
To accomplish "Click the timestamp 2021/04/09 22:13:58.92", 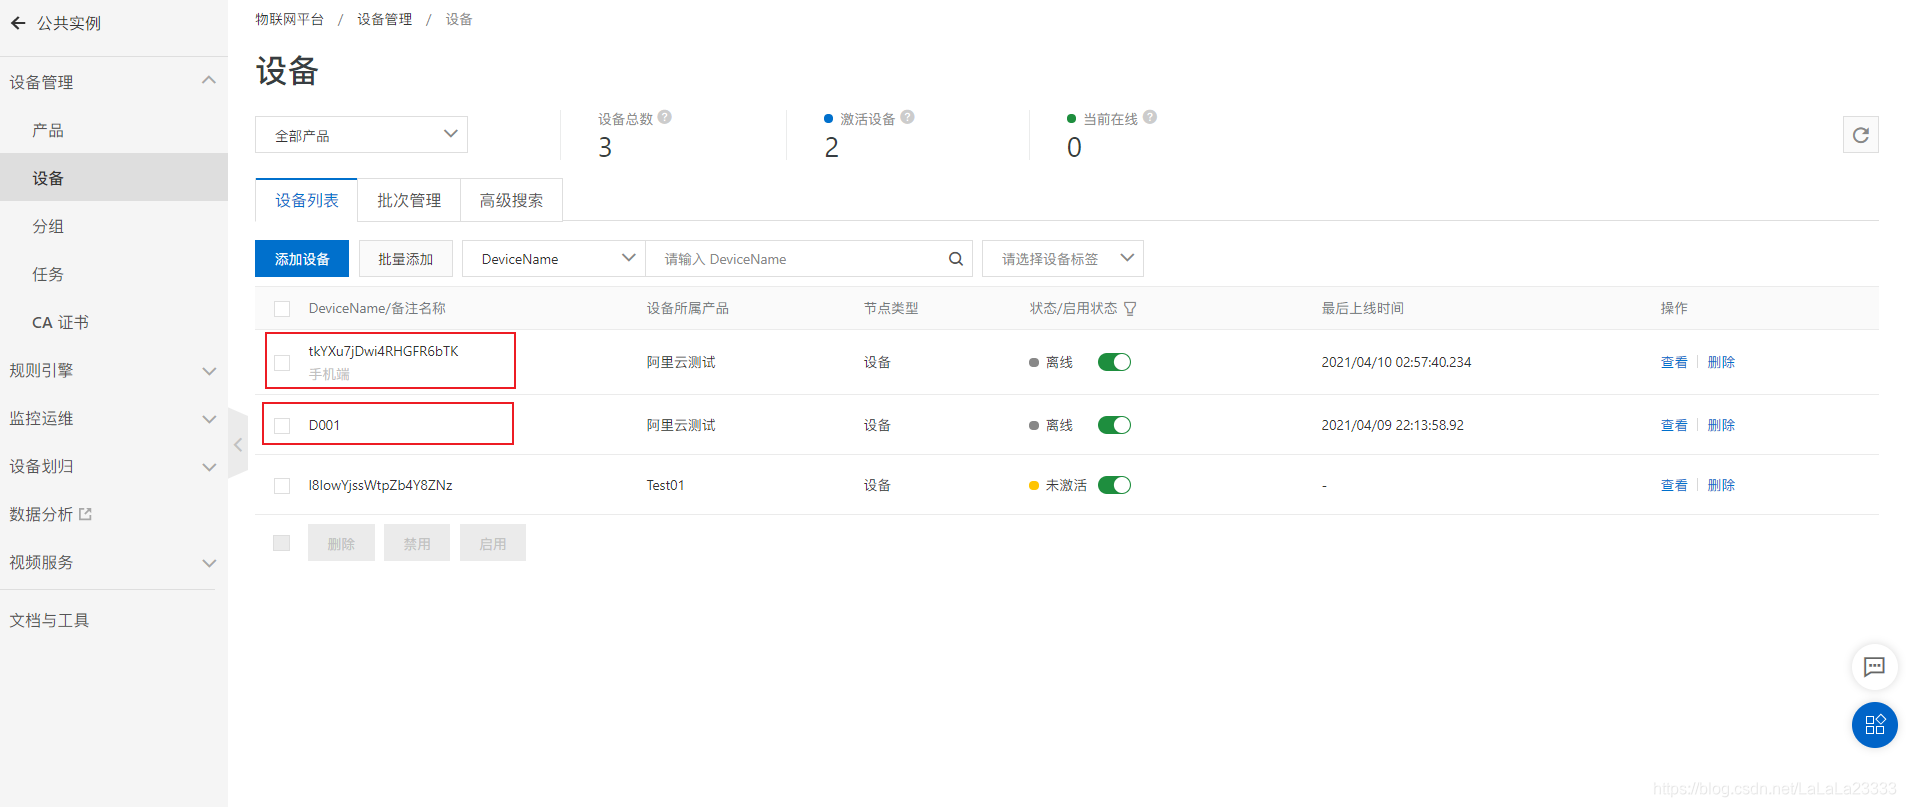I will (1392, 425).
